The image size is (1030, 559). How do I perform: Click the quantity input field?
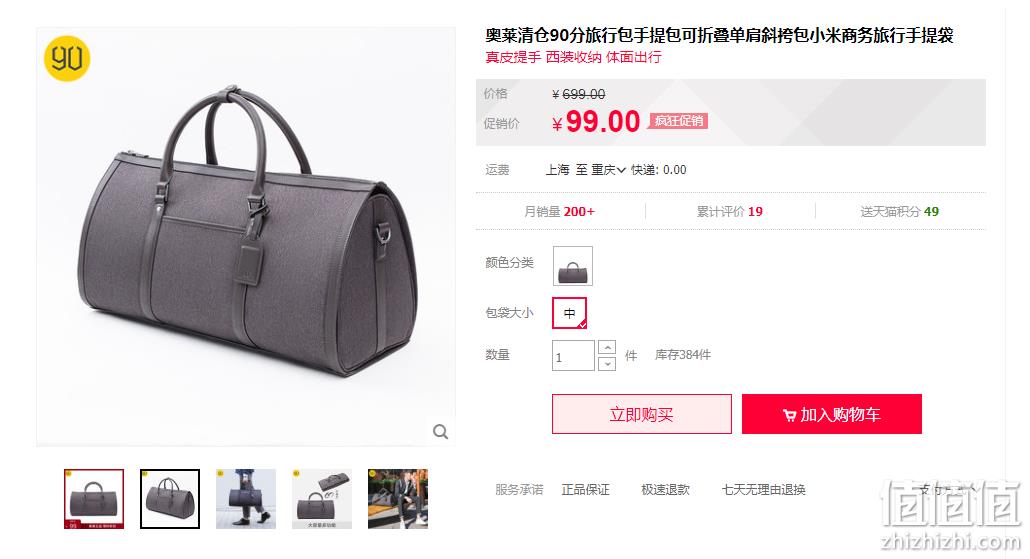(x=573, y=355)
